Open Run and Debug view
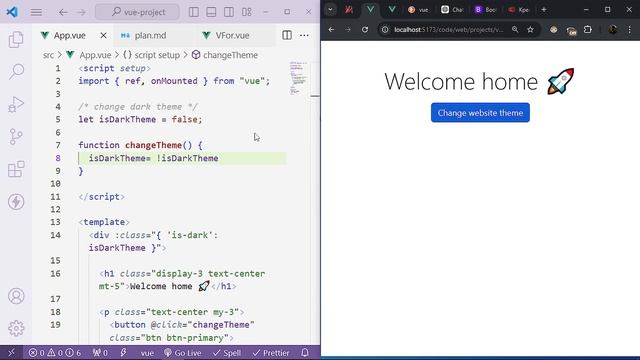This screenshot has width=640, height=360. (x=16, y=104)
